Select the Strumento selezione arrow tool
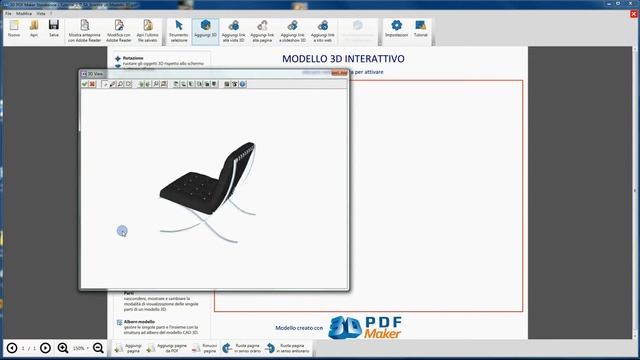The height and width of the screenshot is (360, 640). 179,31
